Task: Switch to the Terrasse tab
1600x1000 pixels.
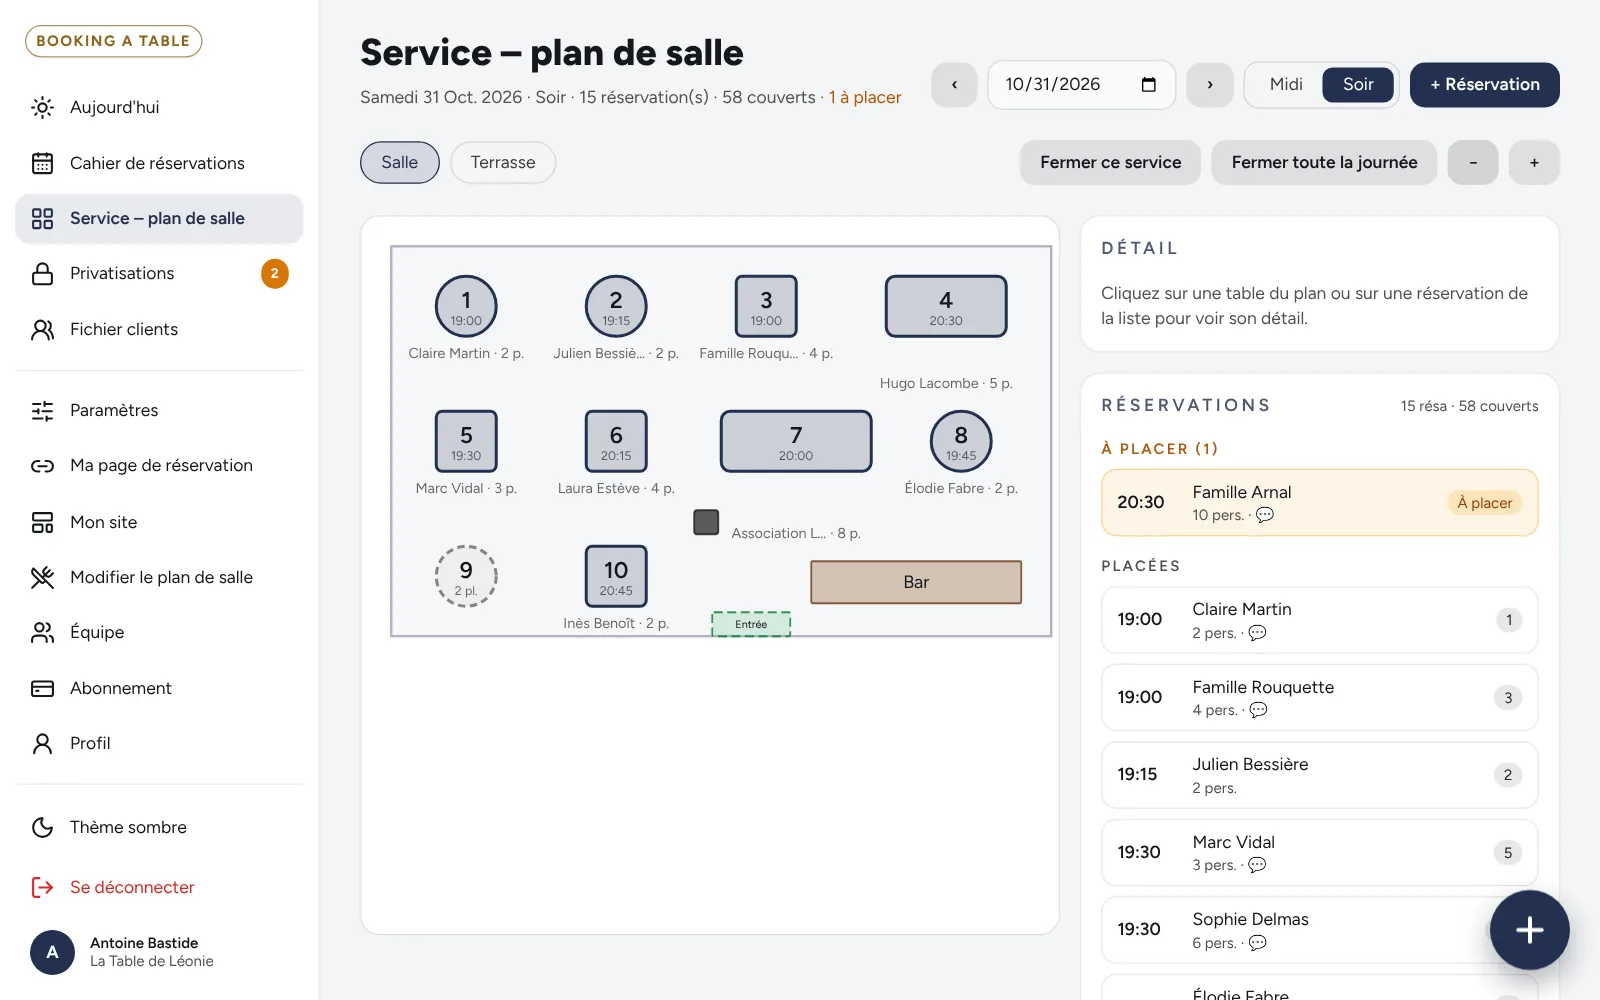Action: coord(503,162)
